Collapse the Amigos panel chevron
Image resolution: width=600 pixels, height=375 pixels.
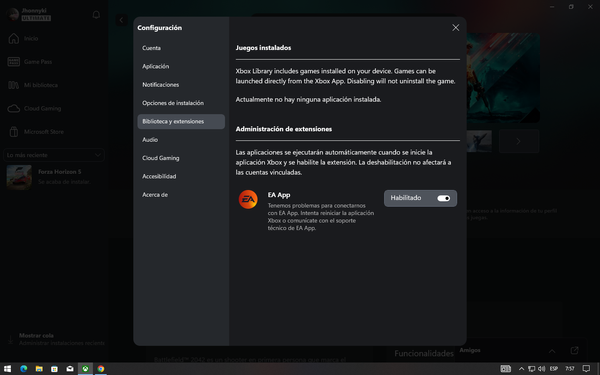tap(552, 351)
